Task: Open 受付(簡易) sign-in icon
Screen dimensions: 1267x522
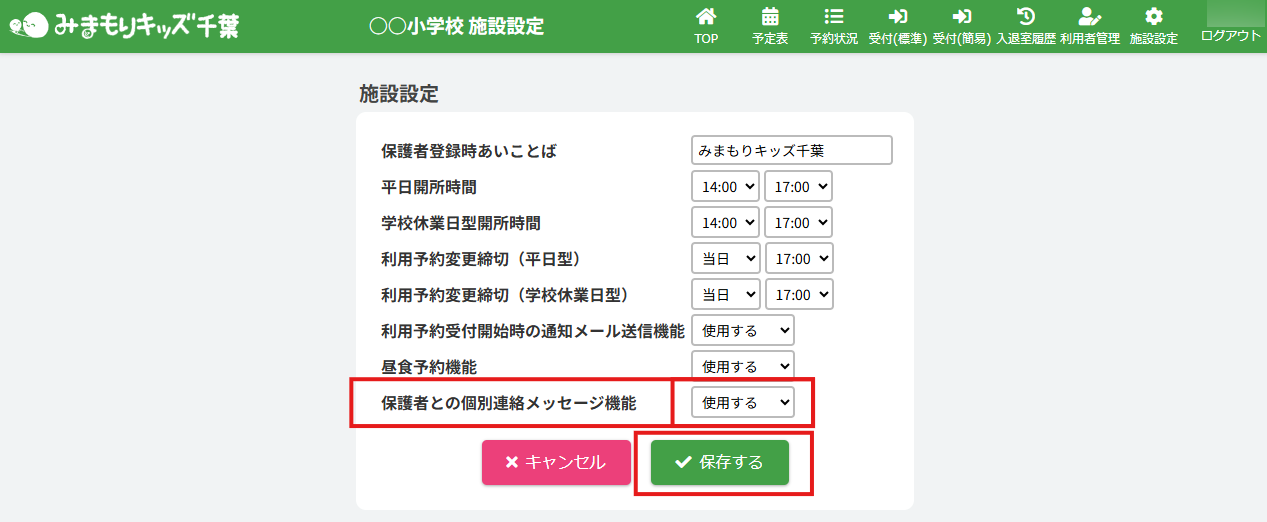Action: (961, 17)
